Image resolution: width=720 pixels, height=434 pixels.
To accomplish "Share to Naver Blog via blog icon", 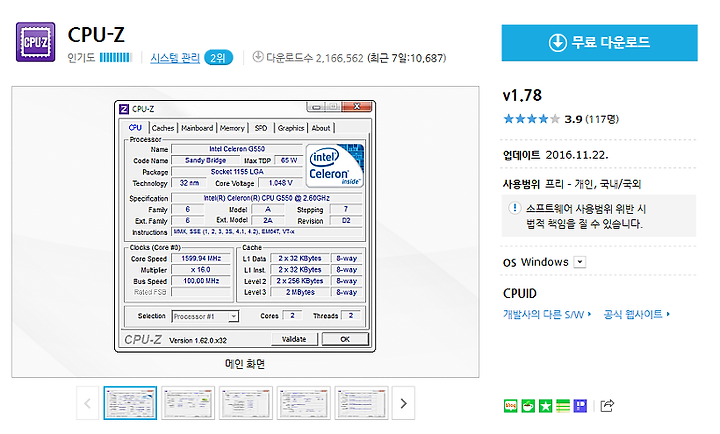I will click(x=511, y=406).
